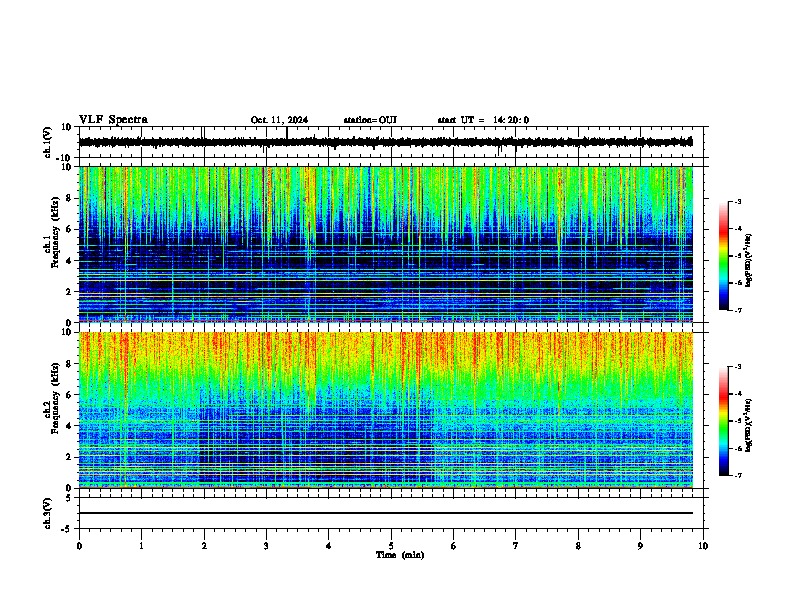
Task: Click the "ch.3(V)" axis label
Action: click(x=48, y=513)
